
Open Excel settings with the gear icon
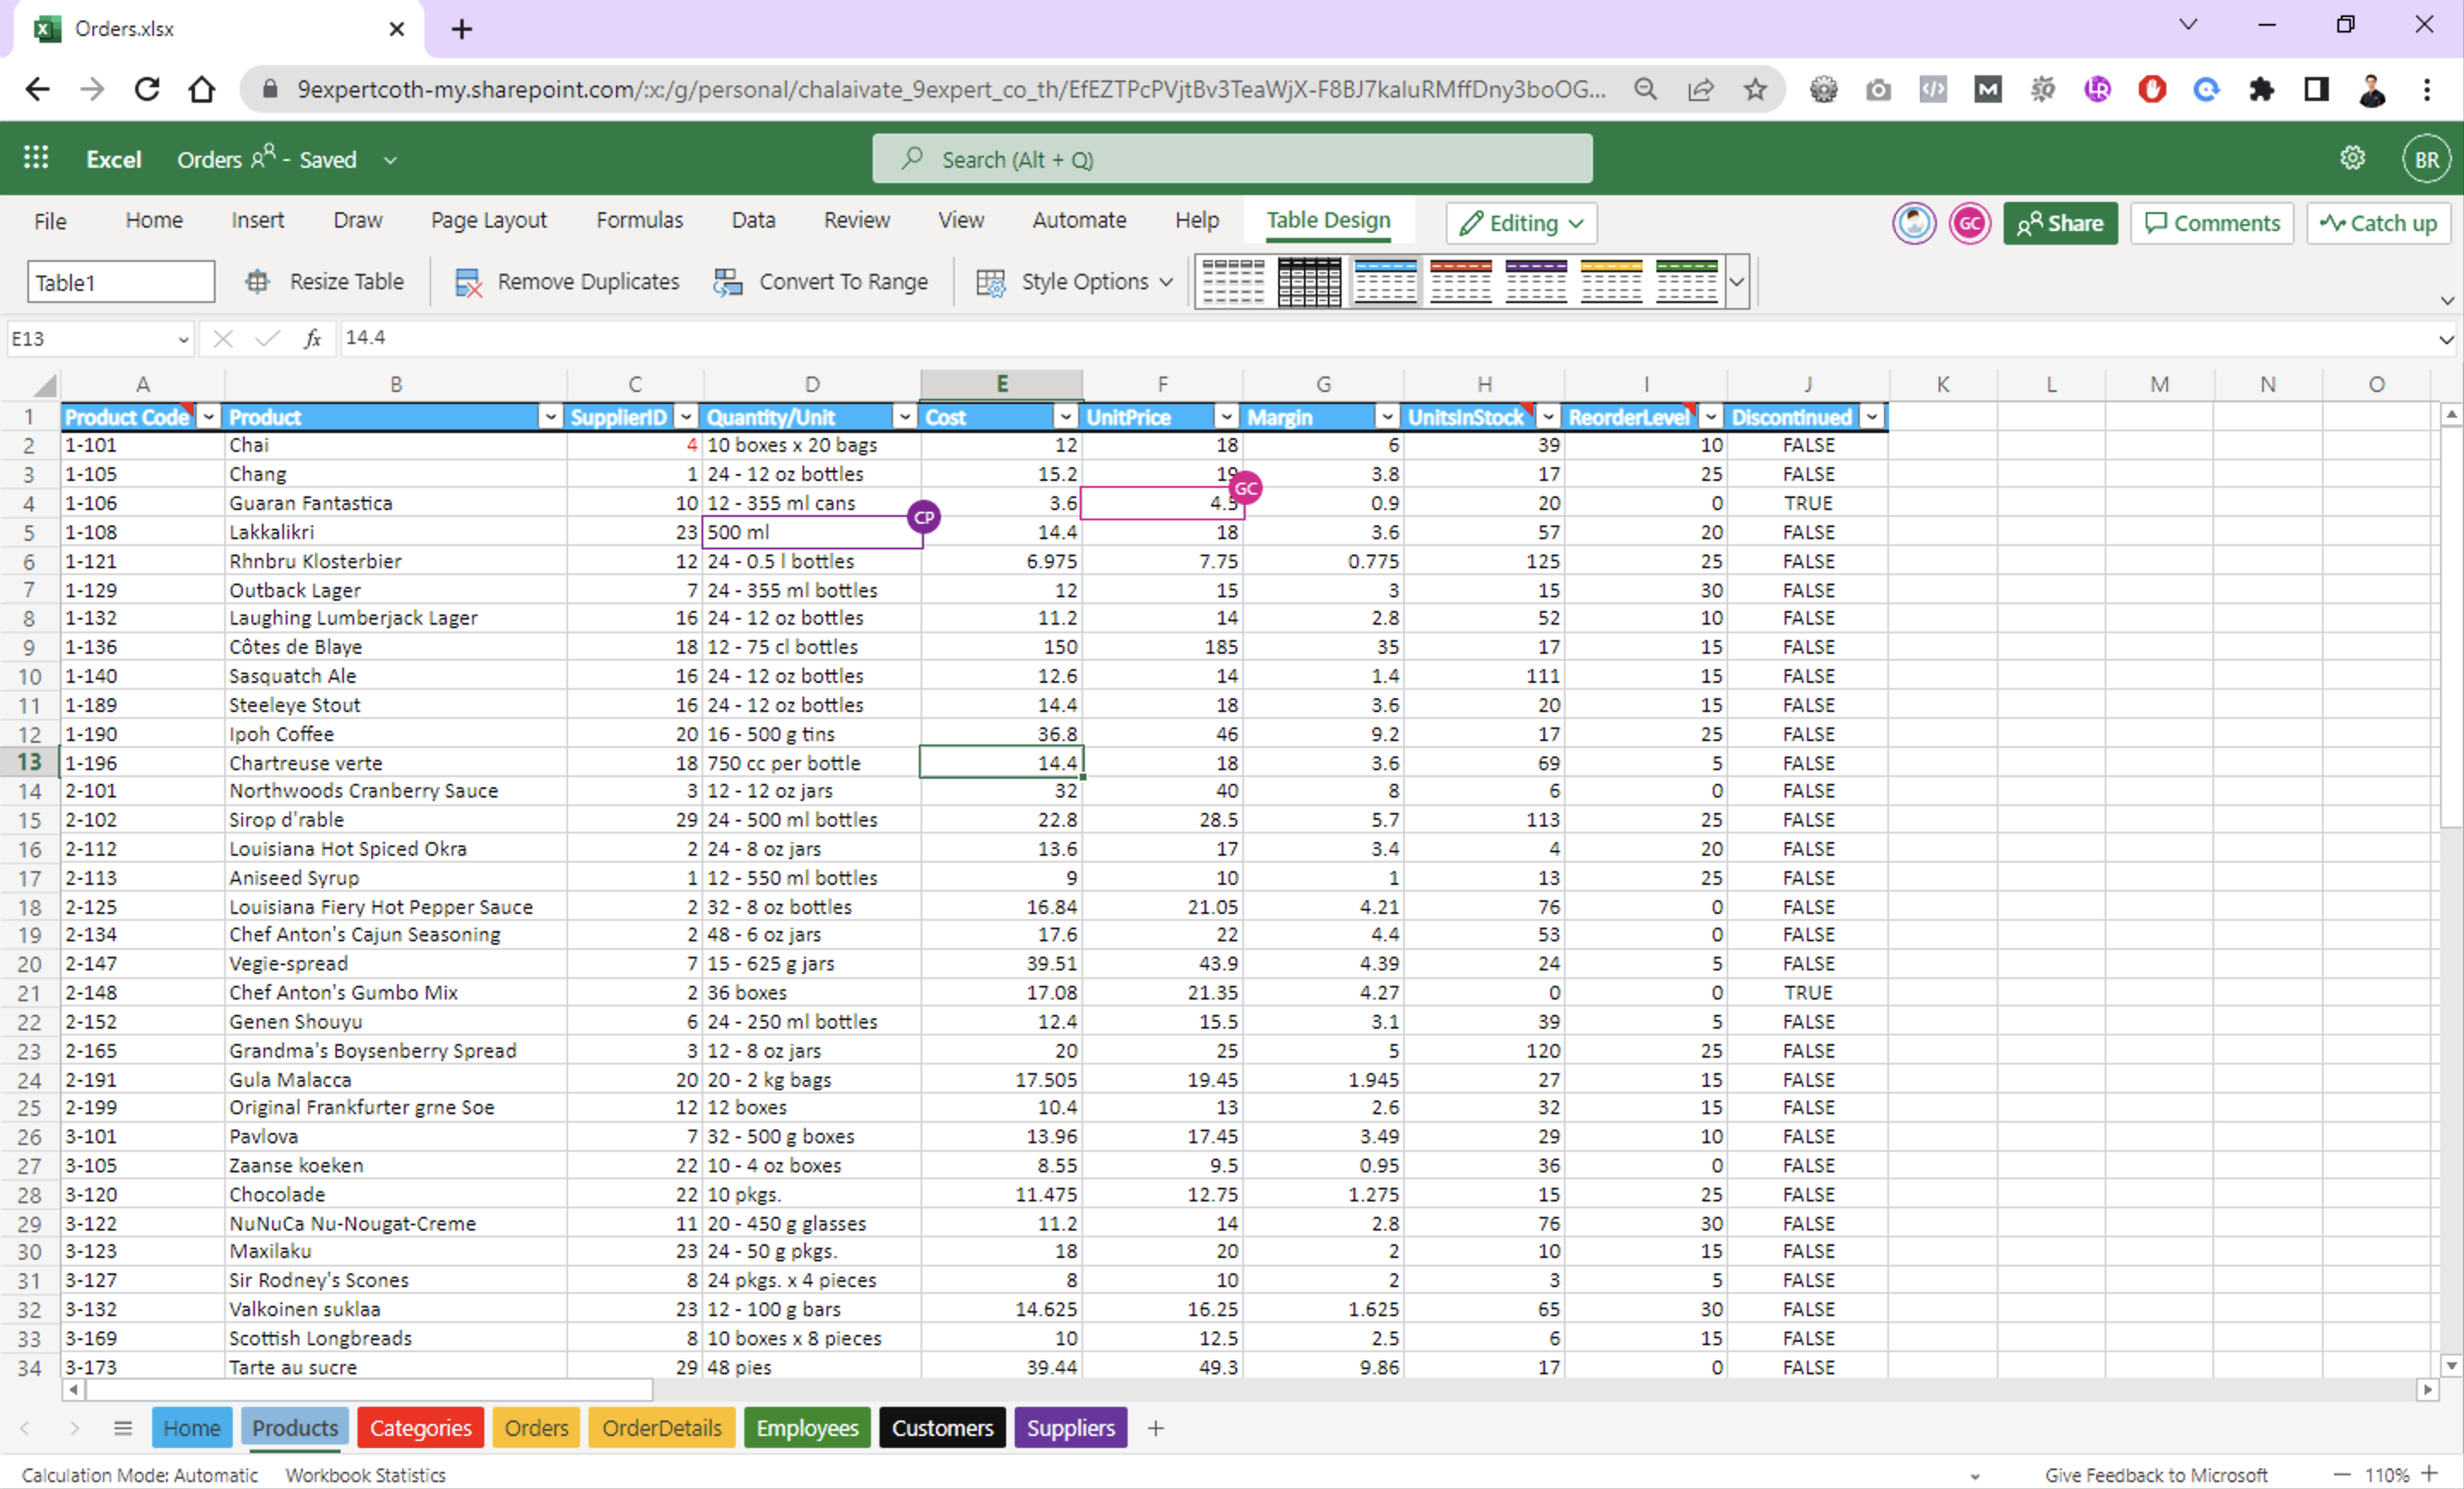pos(2352,158)
